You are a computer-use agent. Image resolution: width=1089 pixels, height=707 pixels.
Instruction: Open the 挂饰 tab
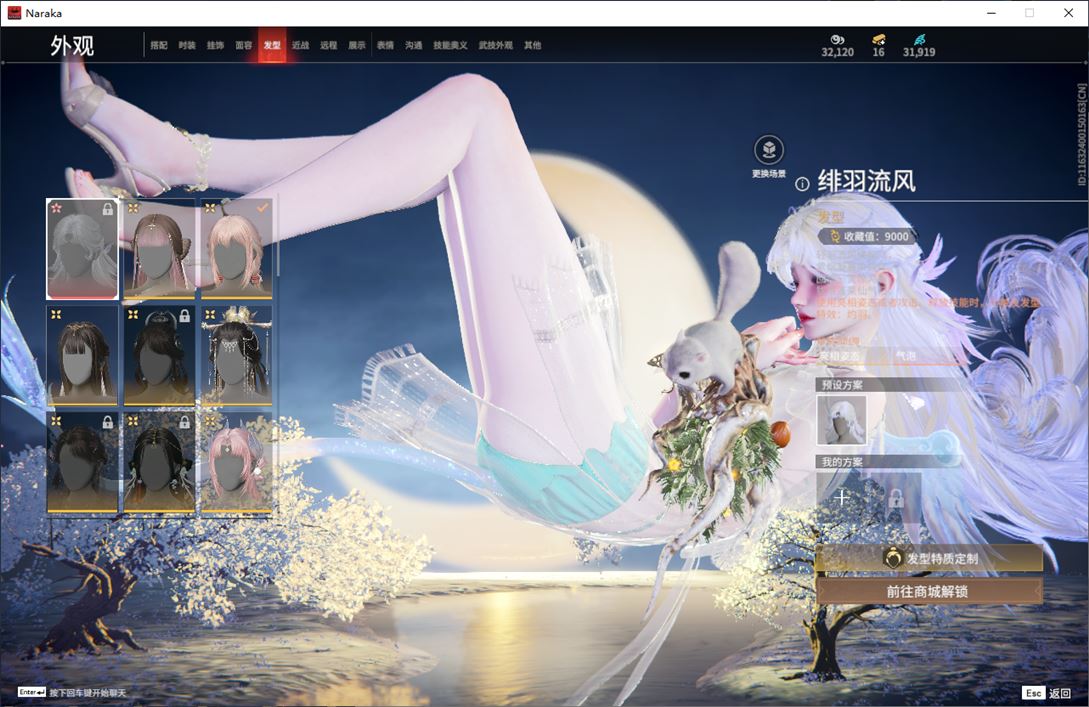tap(215, 45)
